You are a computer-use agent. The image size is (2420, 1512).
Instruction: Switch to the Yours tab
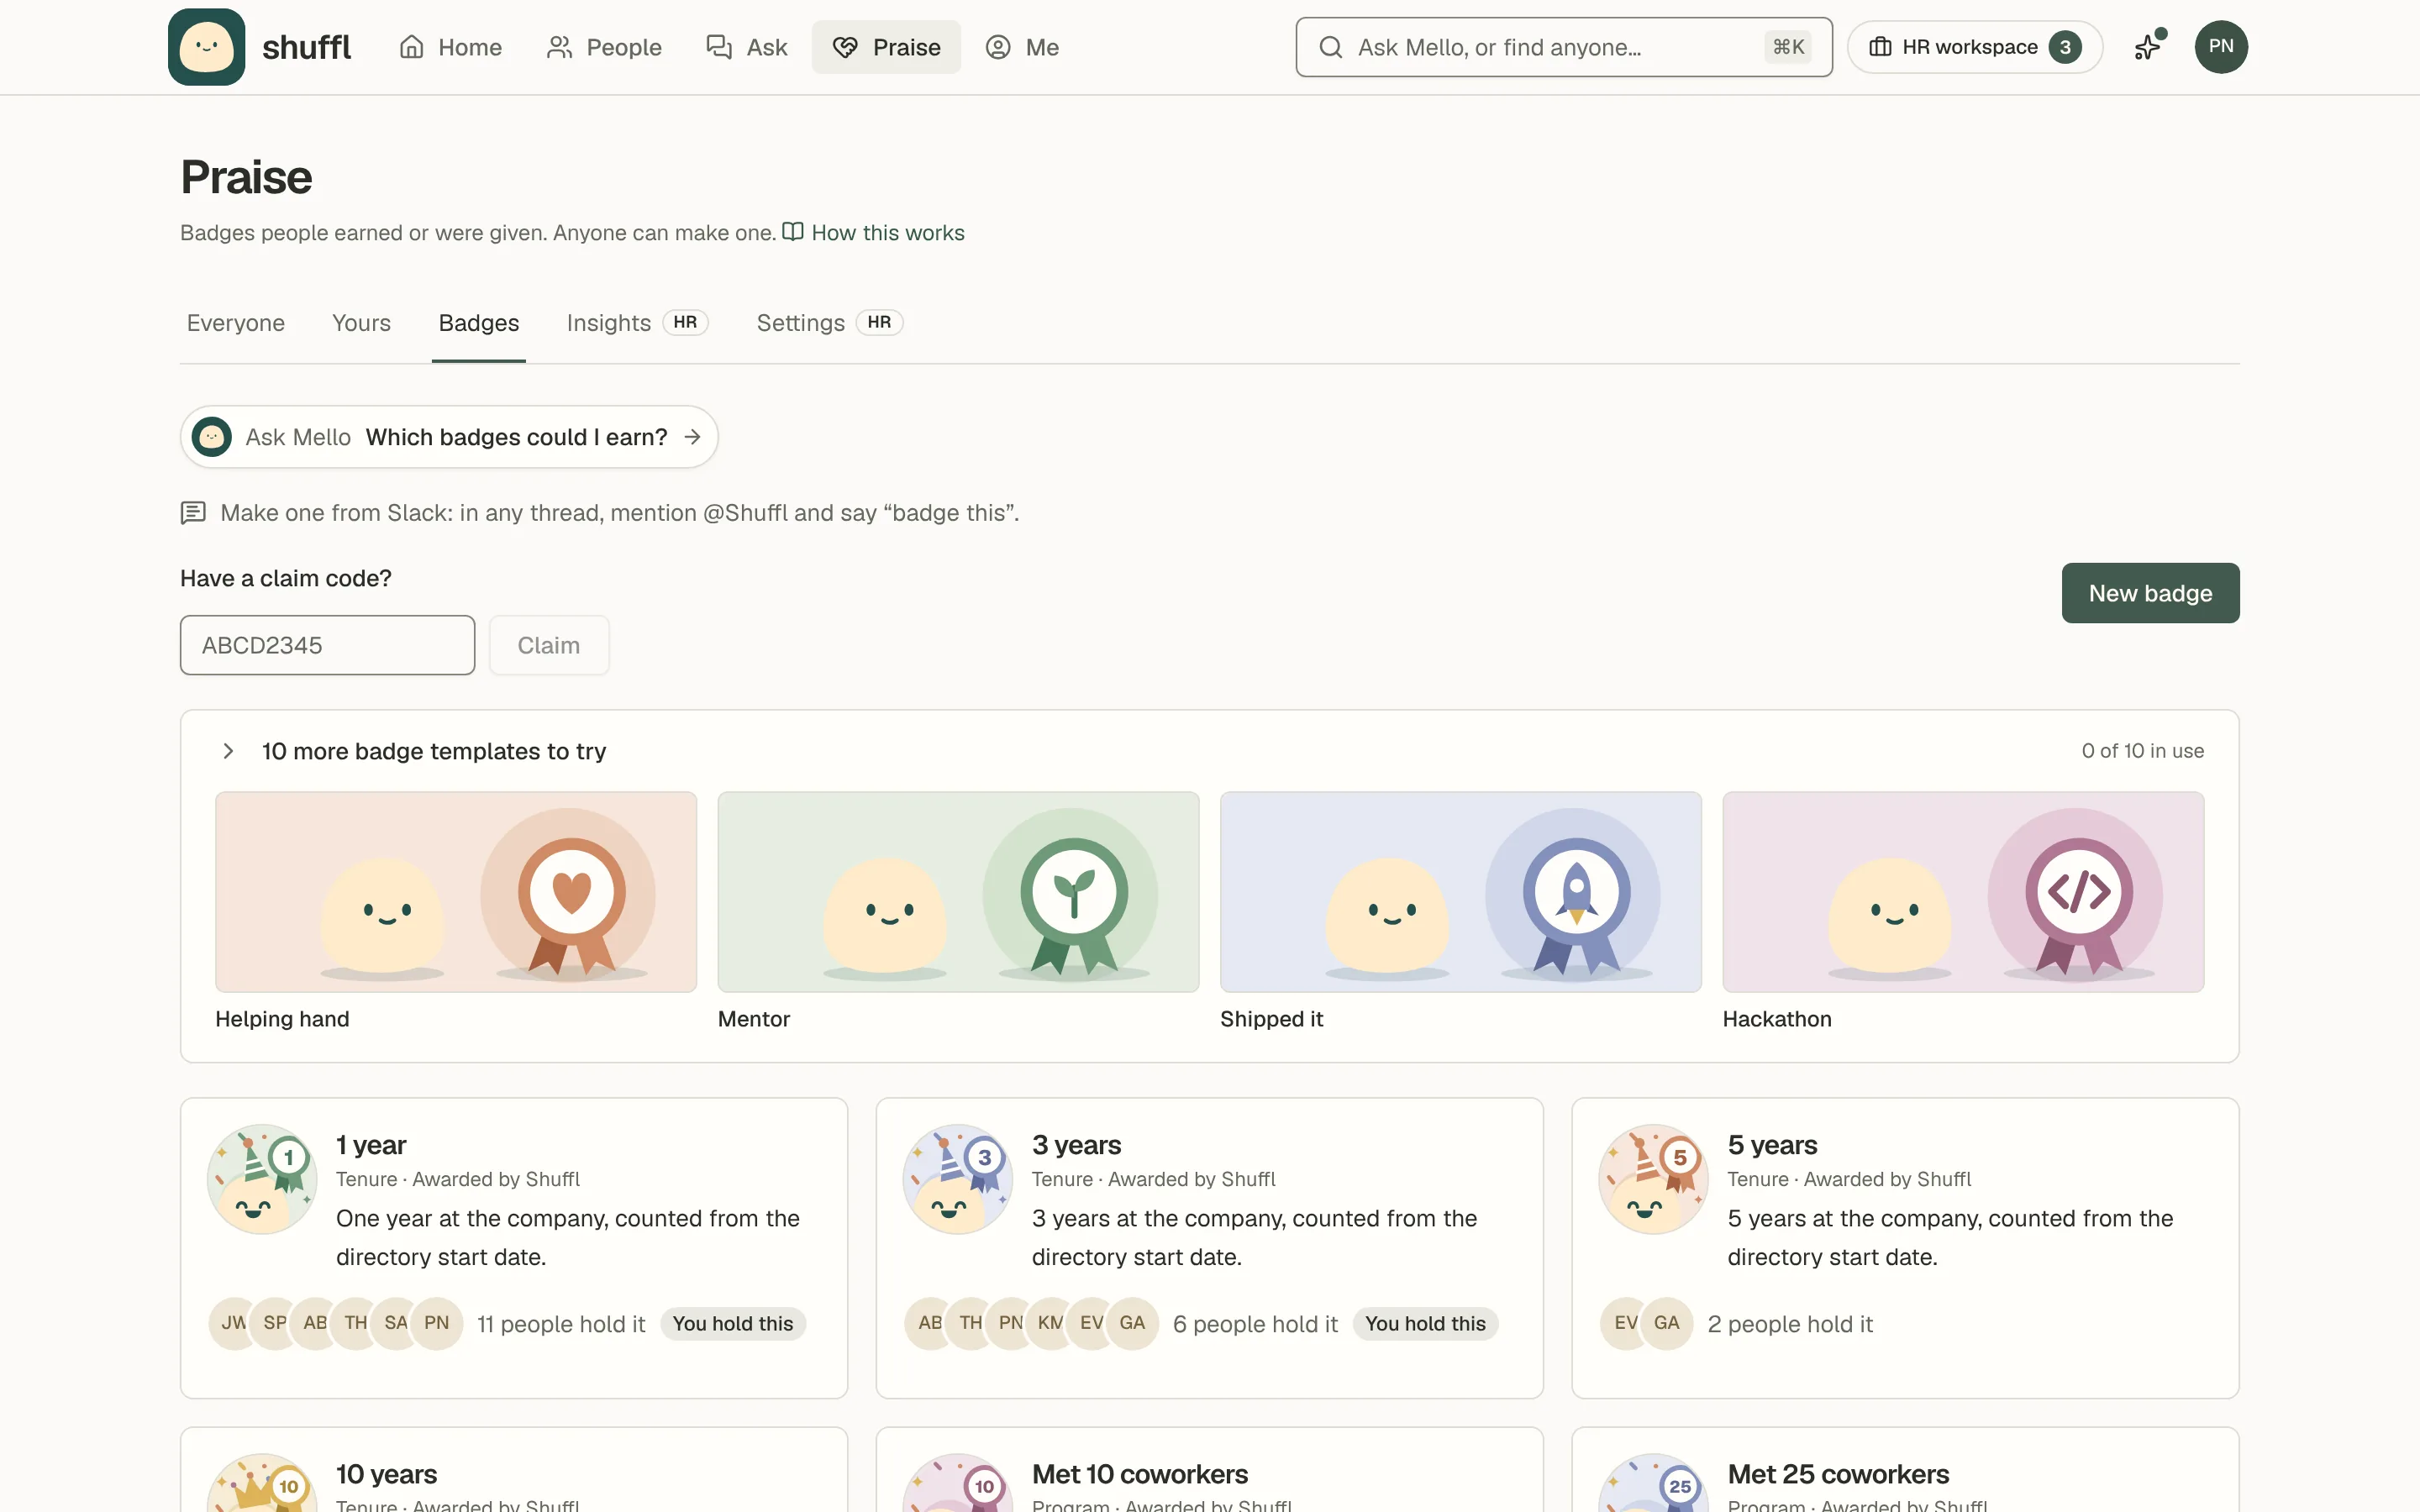tap(361, 323)
